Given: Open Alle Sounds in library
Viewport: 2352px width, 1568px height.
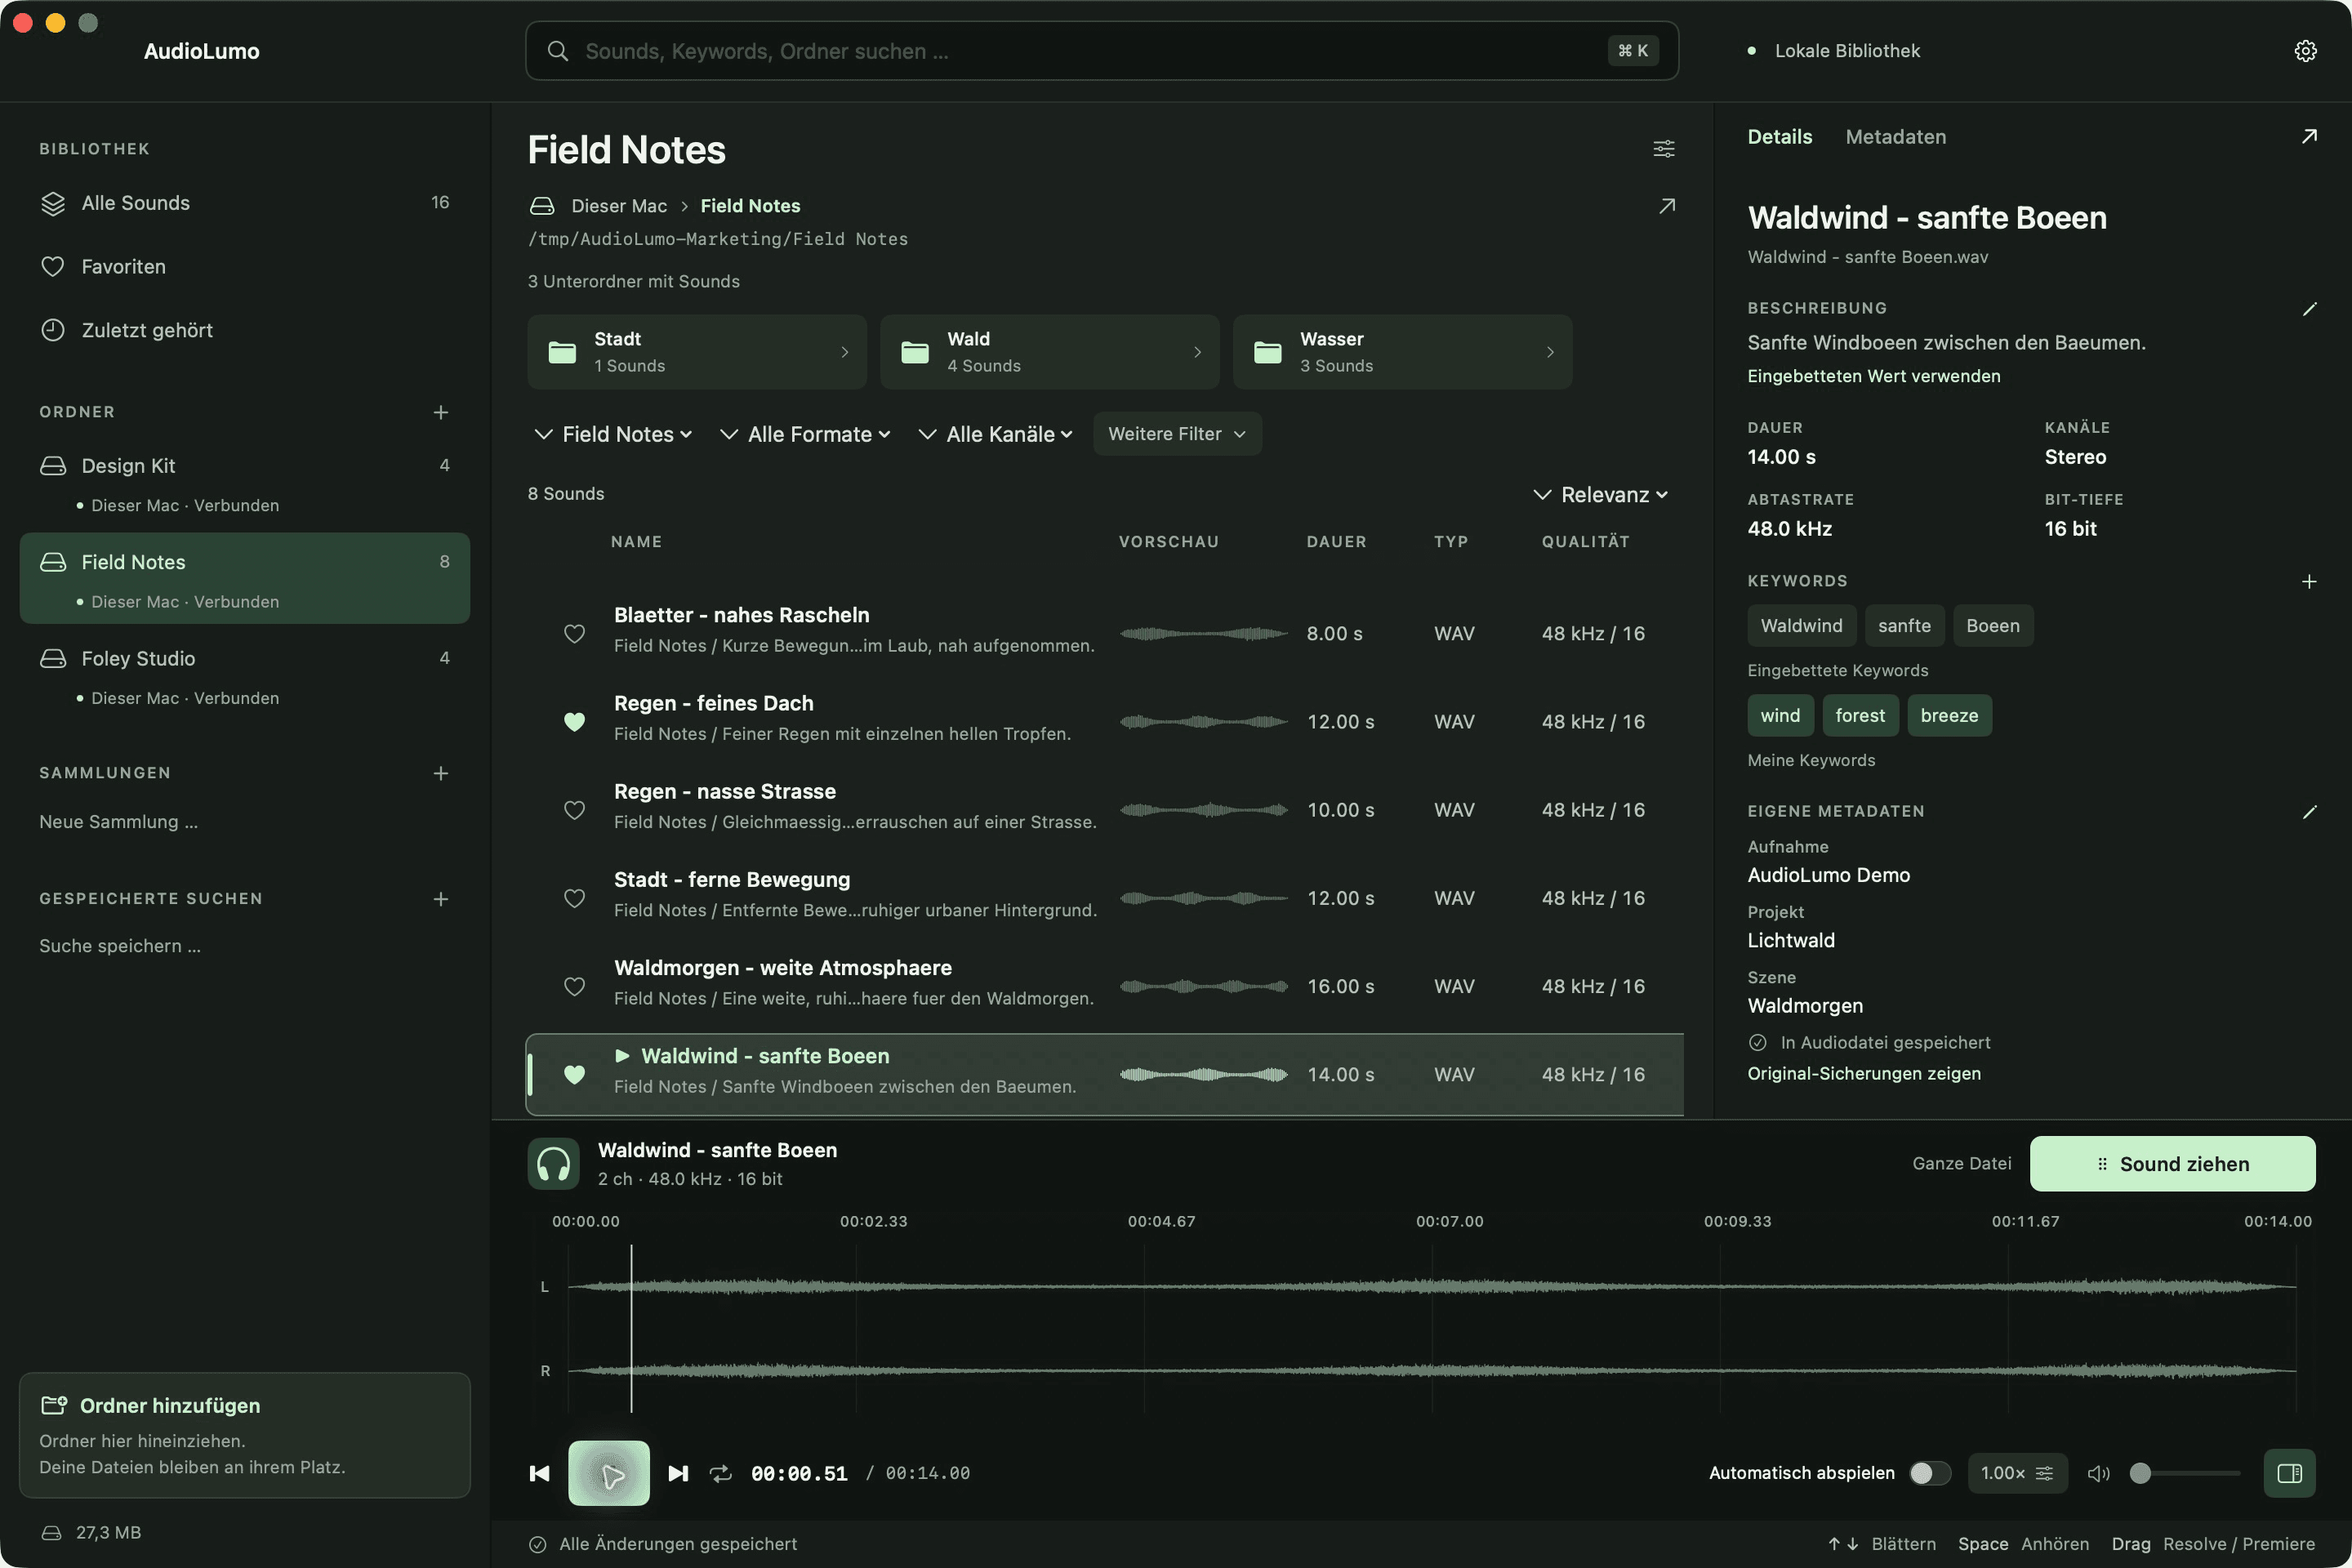Looking at the screenshot, I should pyautogui.click(x=244, y=203).
